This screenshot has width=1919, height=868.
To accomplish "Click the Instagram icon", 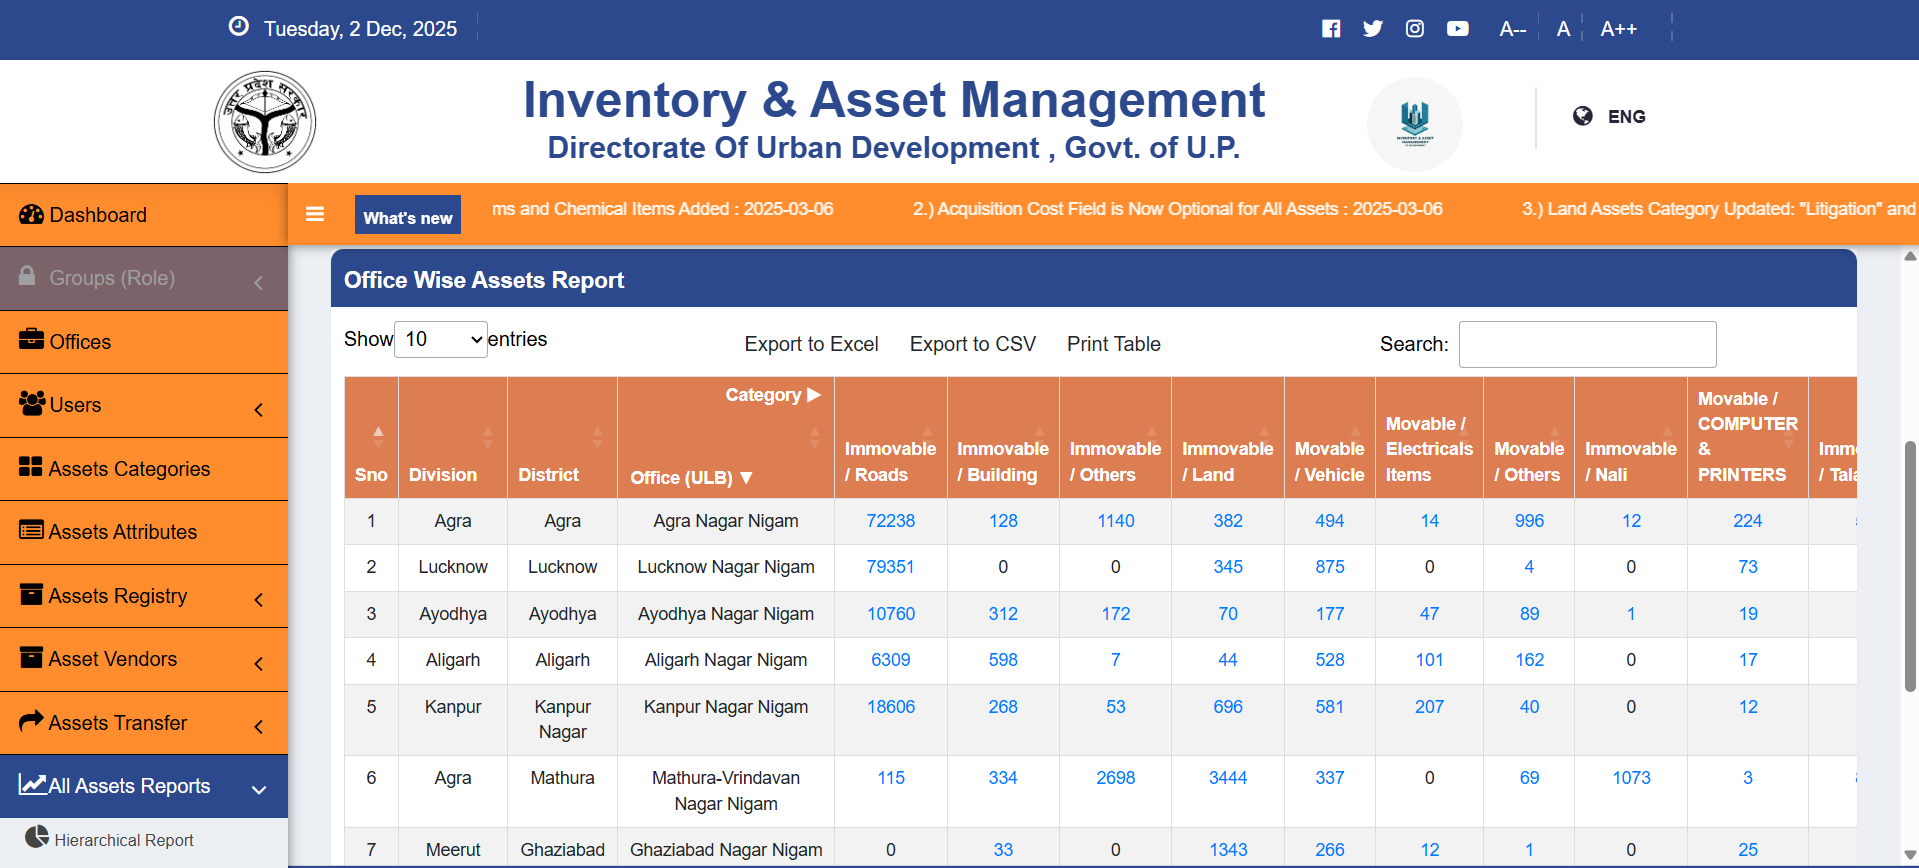I will [1415, 29].
